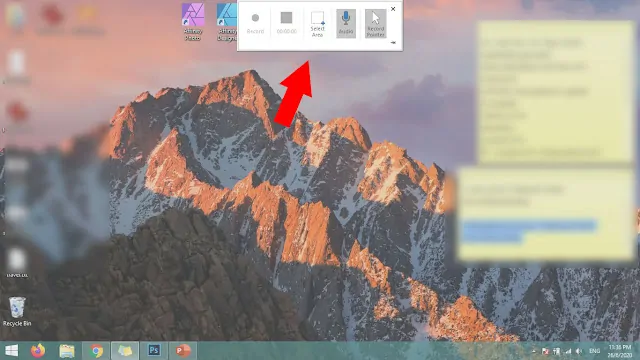
Task: Launch Firefox from the taskbar
Action: pyautogui.click(x=38, y=351)
